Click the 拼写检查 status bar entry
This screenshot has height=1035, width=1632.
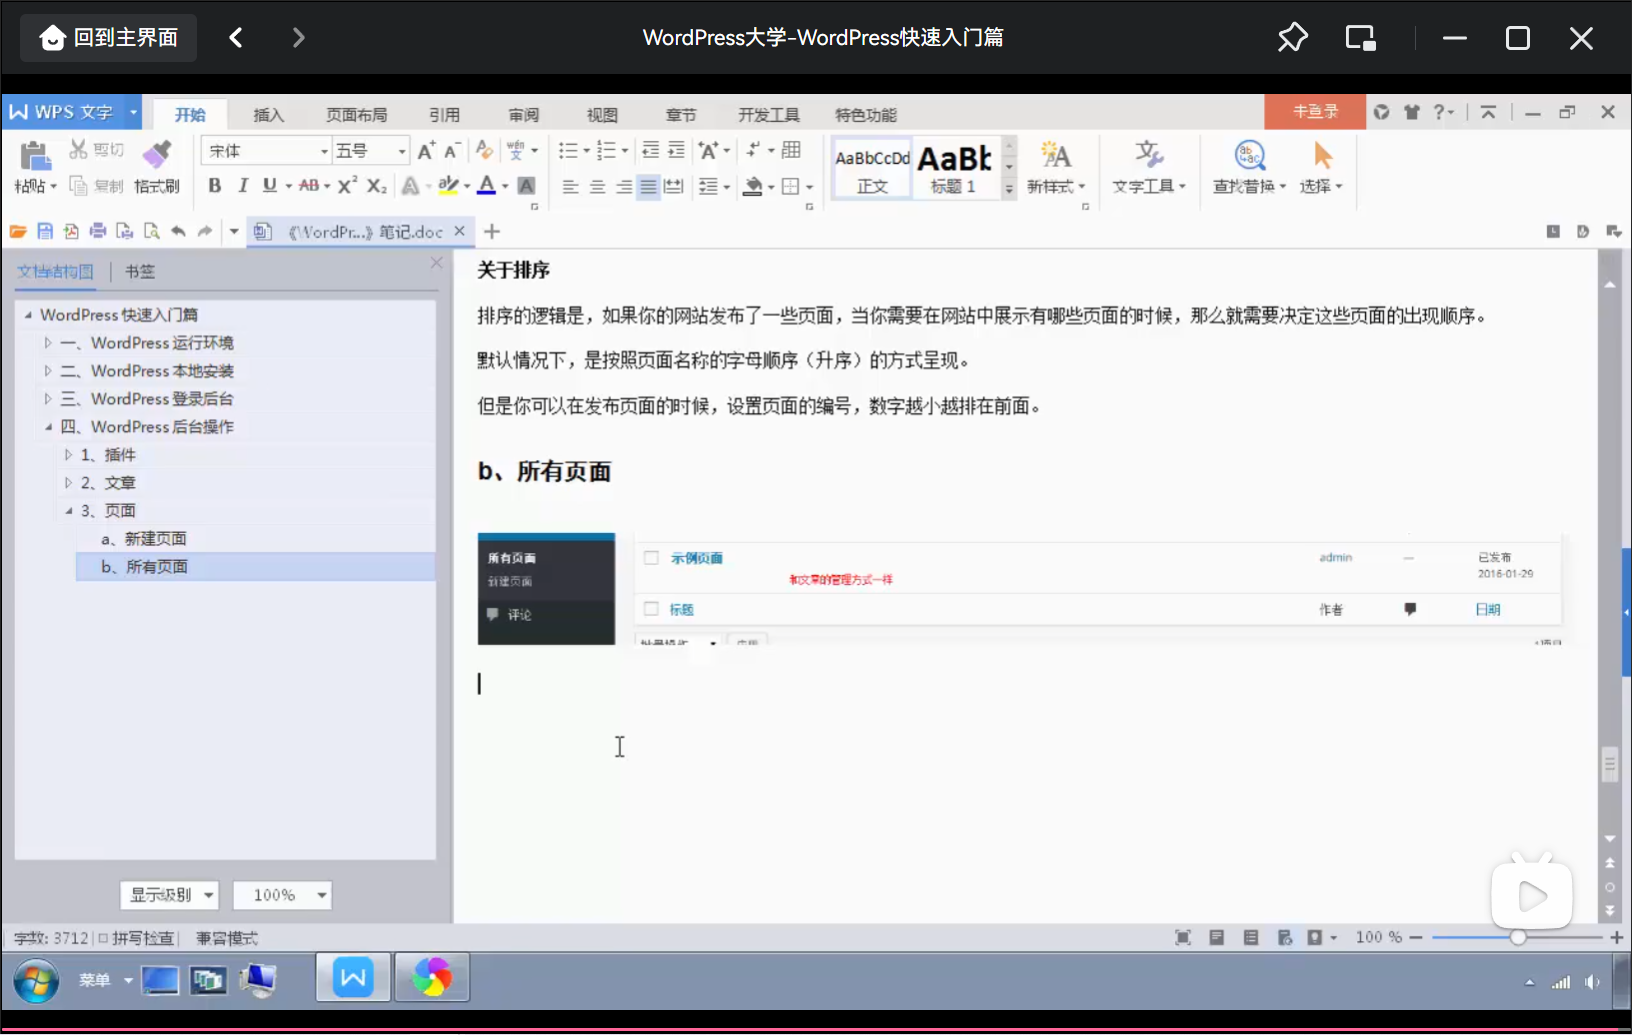coord(136,938)
